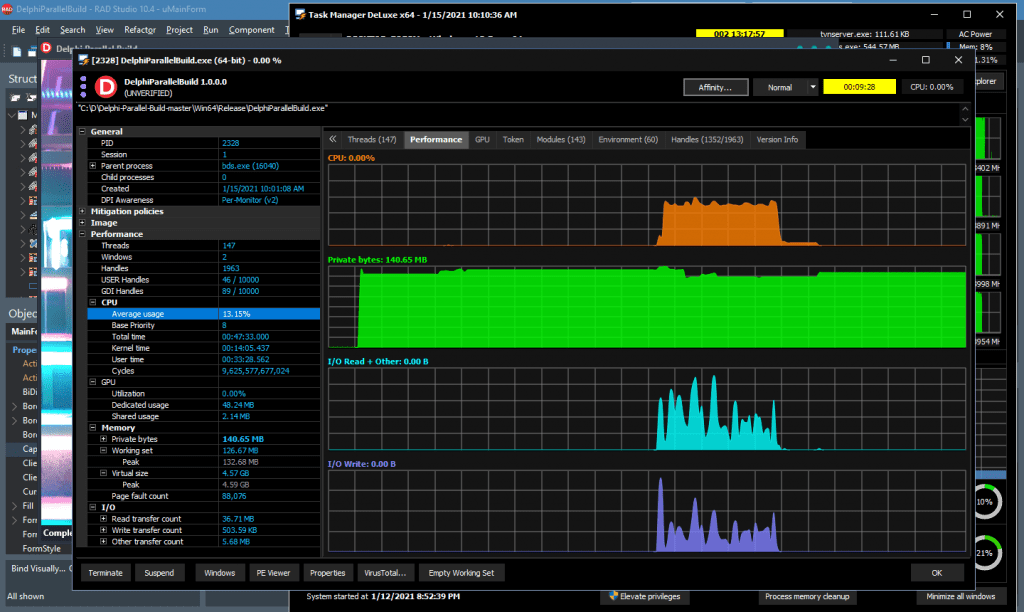
Task: Click the OK button
Action: [936, 573]
